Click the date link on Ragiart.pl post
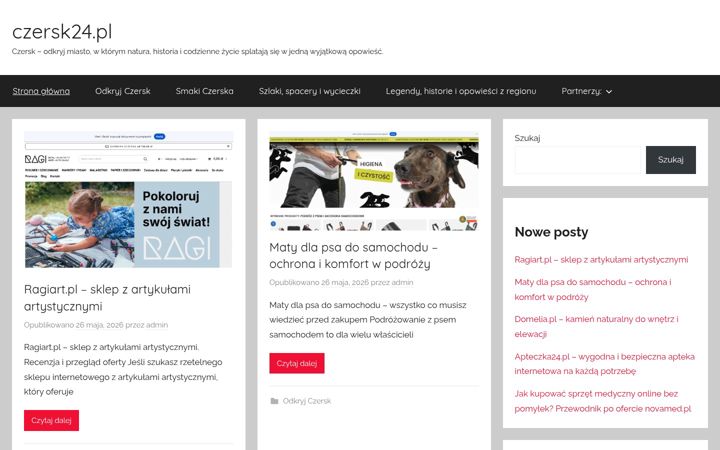Image resolution: width=720 pixels, height=450 pixels. tap(100, 325)
